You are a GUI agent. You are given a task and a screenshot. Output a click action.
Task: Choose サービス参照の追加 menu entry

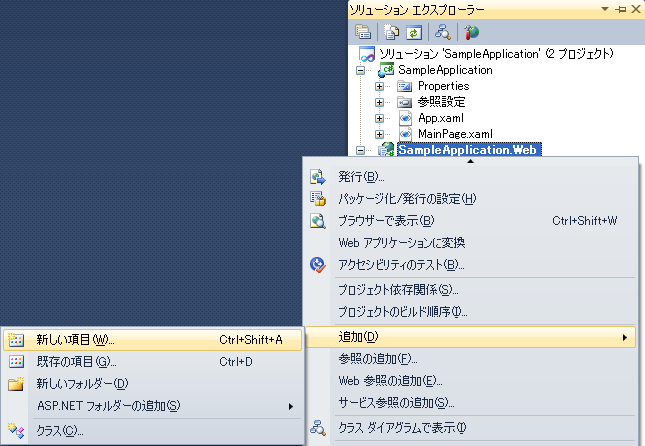(471, 403)
